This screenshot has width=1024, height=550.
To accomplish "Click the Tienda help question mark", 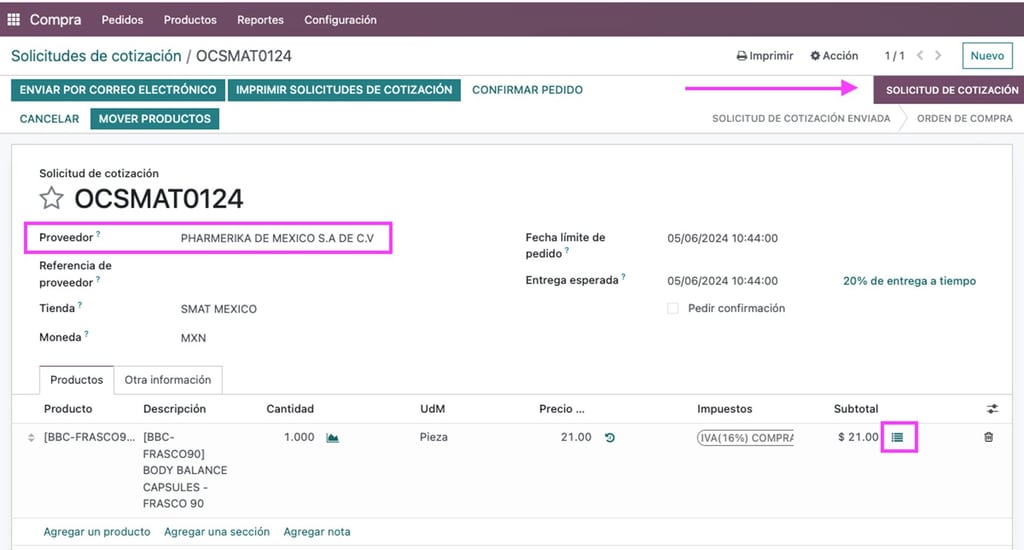I will coord(80,304).
